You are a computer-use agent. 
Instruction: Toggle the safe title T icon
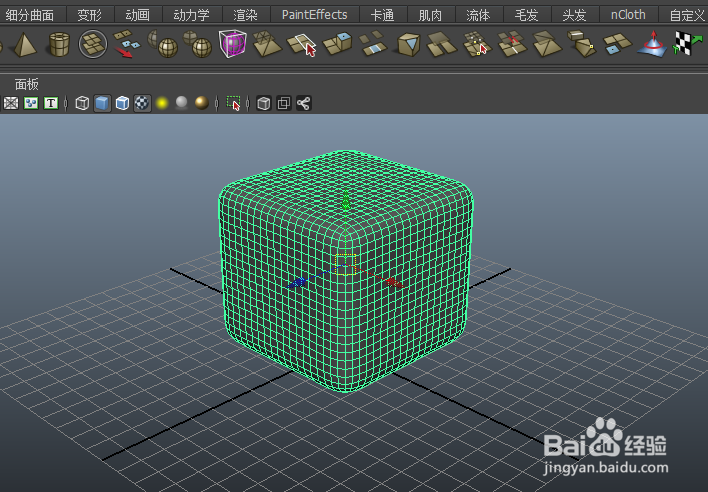pos(51,103)
